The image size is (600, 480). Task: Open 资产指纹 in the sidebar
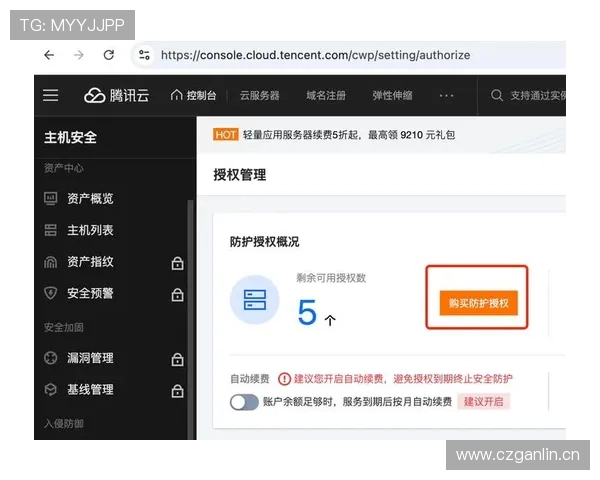click(x=90, y=262)
